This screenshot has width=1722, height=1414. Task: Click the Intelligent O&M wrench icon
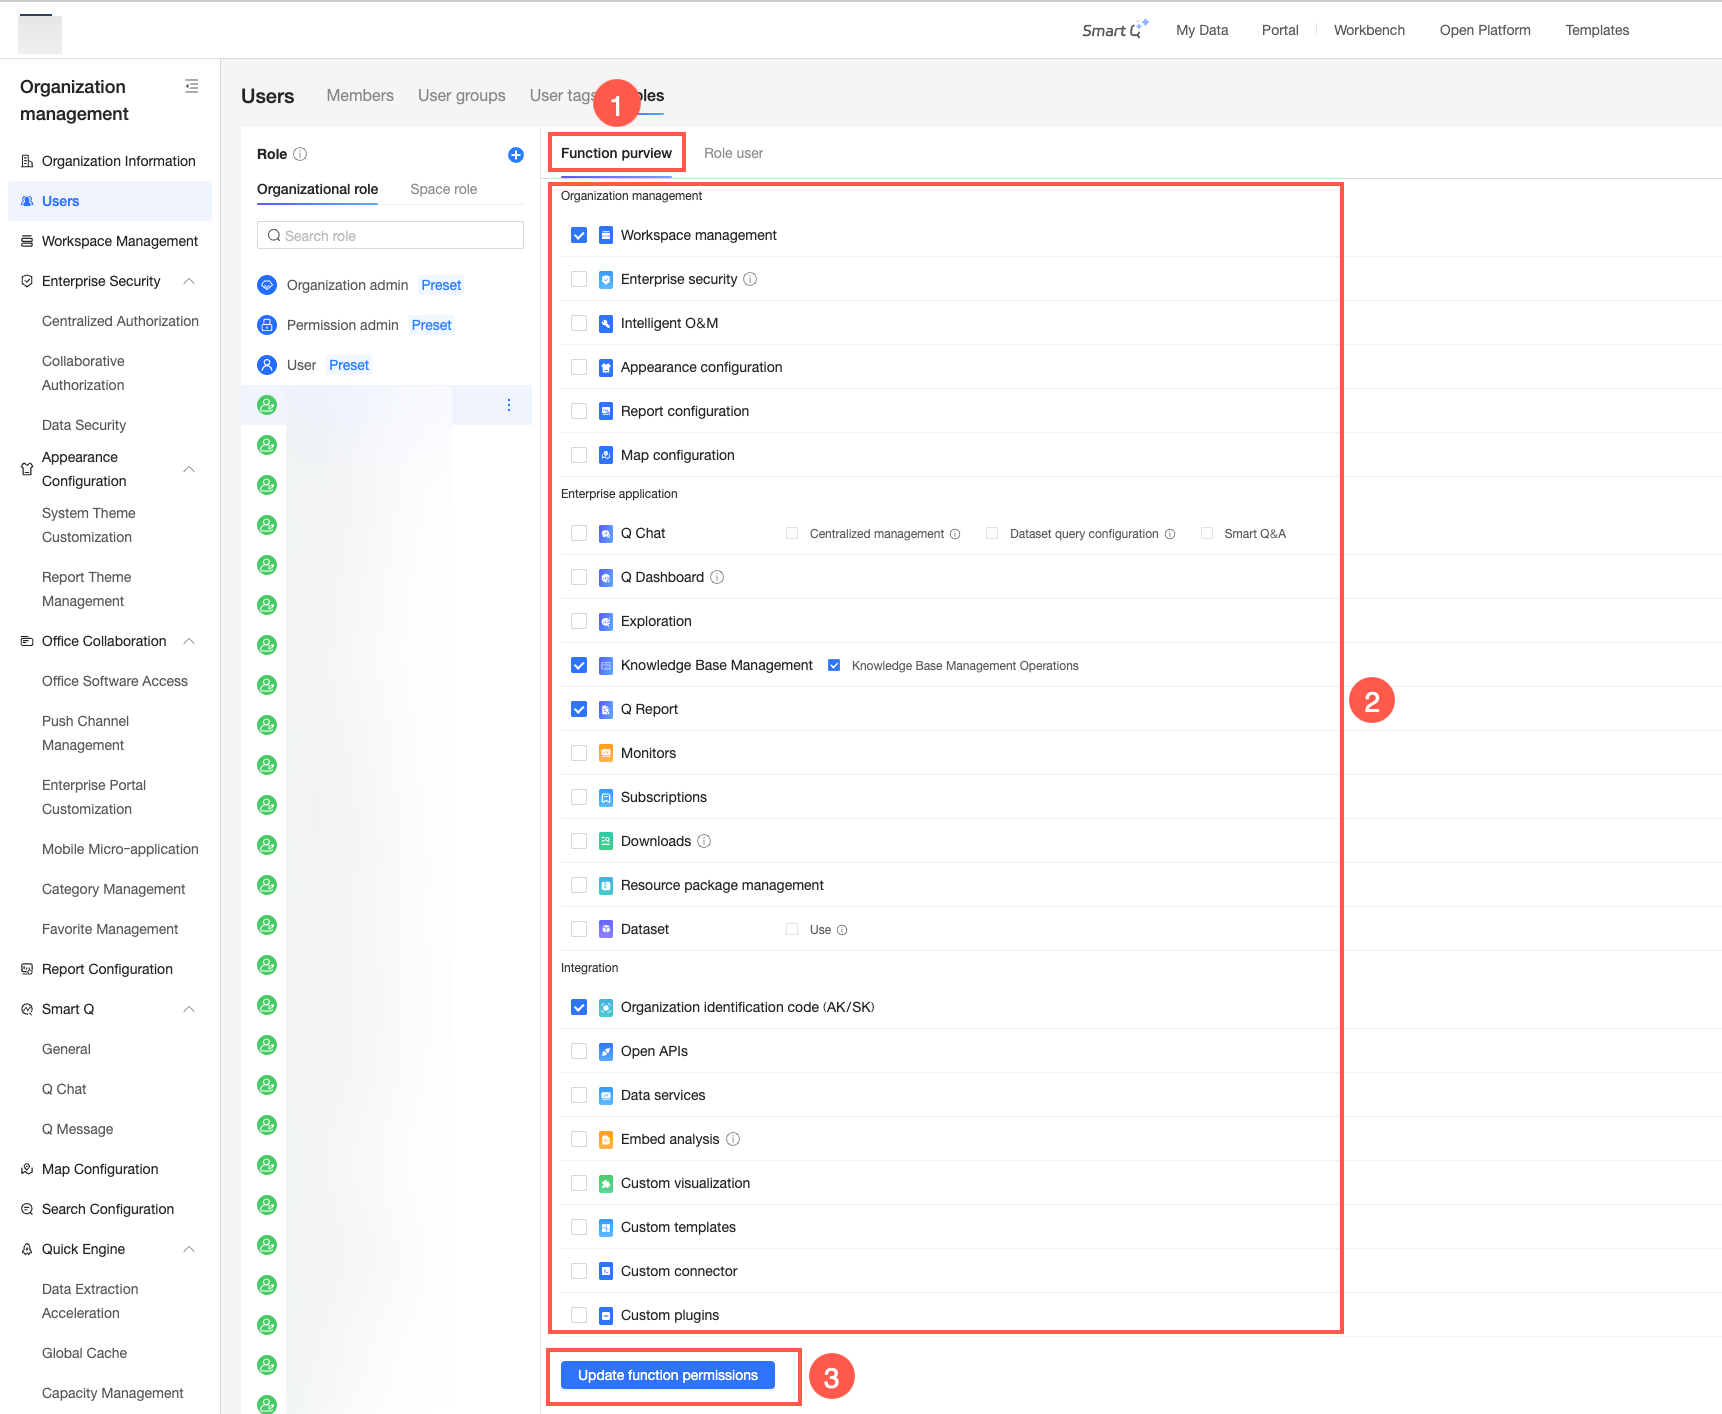pos(606,323)
